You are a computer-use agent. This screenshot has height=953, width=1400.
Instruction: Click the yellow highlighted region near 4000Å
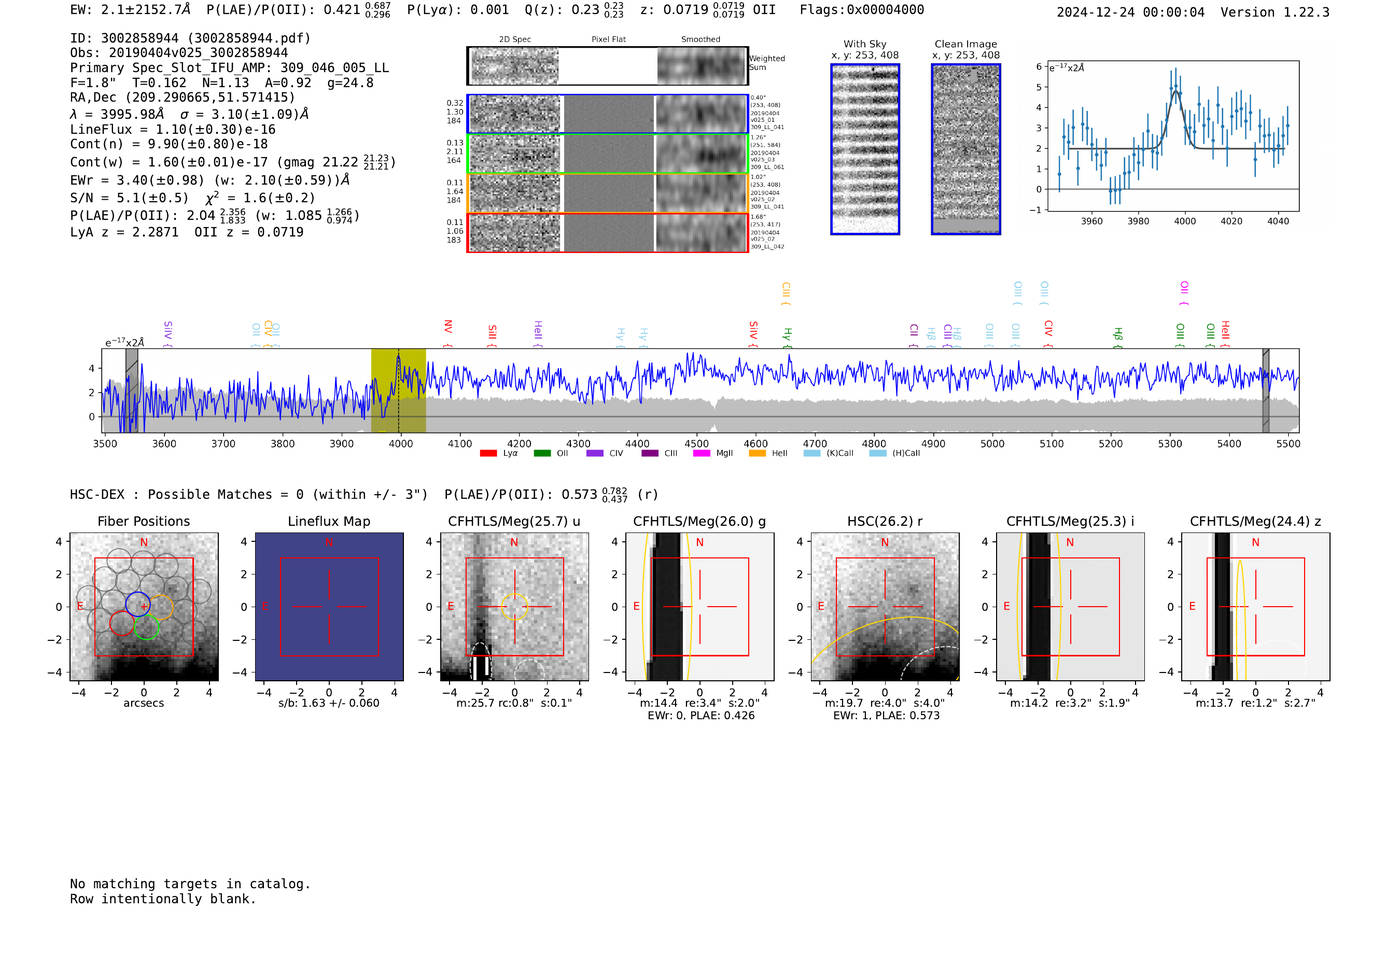pos(398,390)
